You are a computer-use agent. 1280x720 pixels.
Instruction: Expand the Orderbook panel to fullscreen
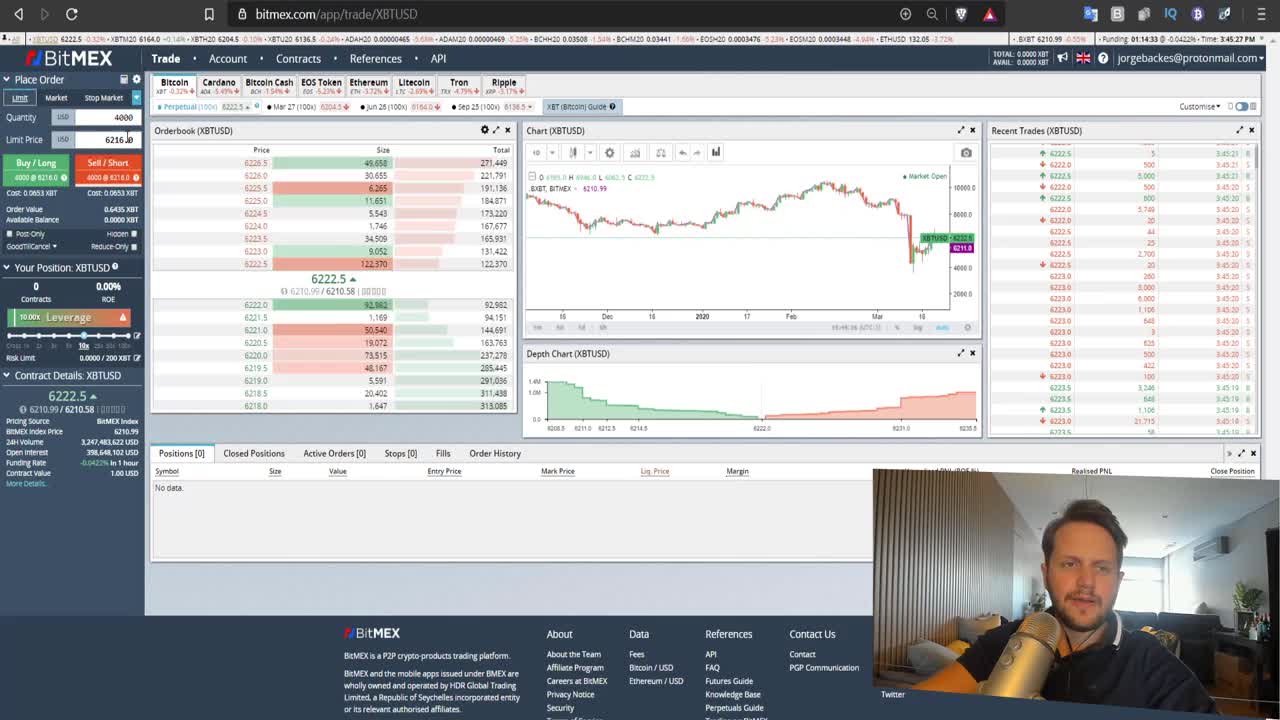(x=496, y=130)
